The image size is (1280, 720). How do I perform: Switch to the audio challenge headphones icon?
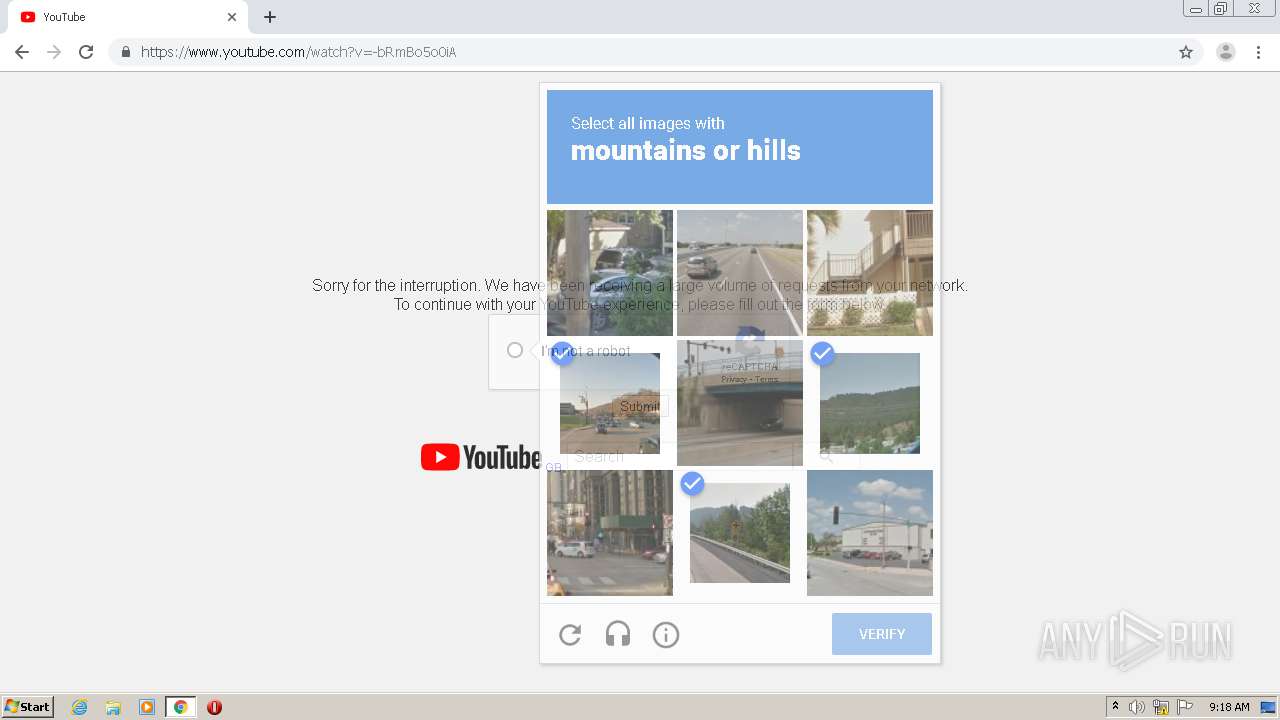[618, 634]
